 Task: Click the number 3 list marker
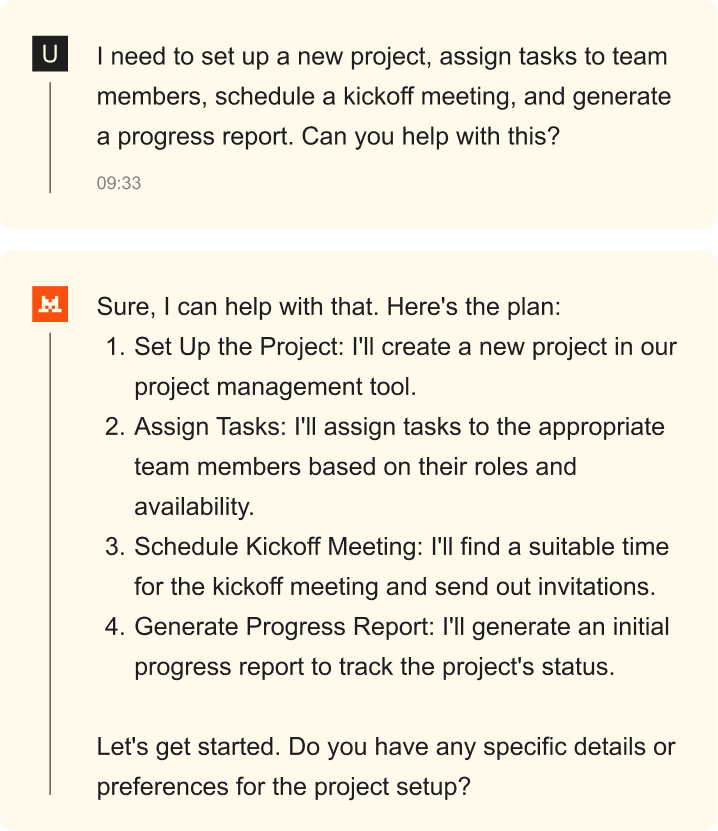[114, 547]
